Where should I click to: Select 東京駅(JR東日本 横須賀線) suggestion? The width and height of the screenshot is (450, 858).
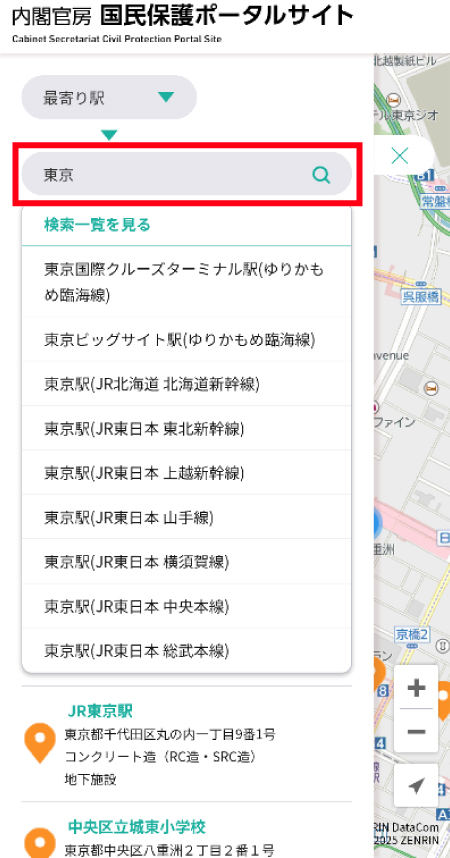187,561
